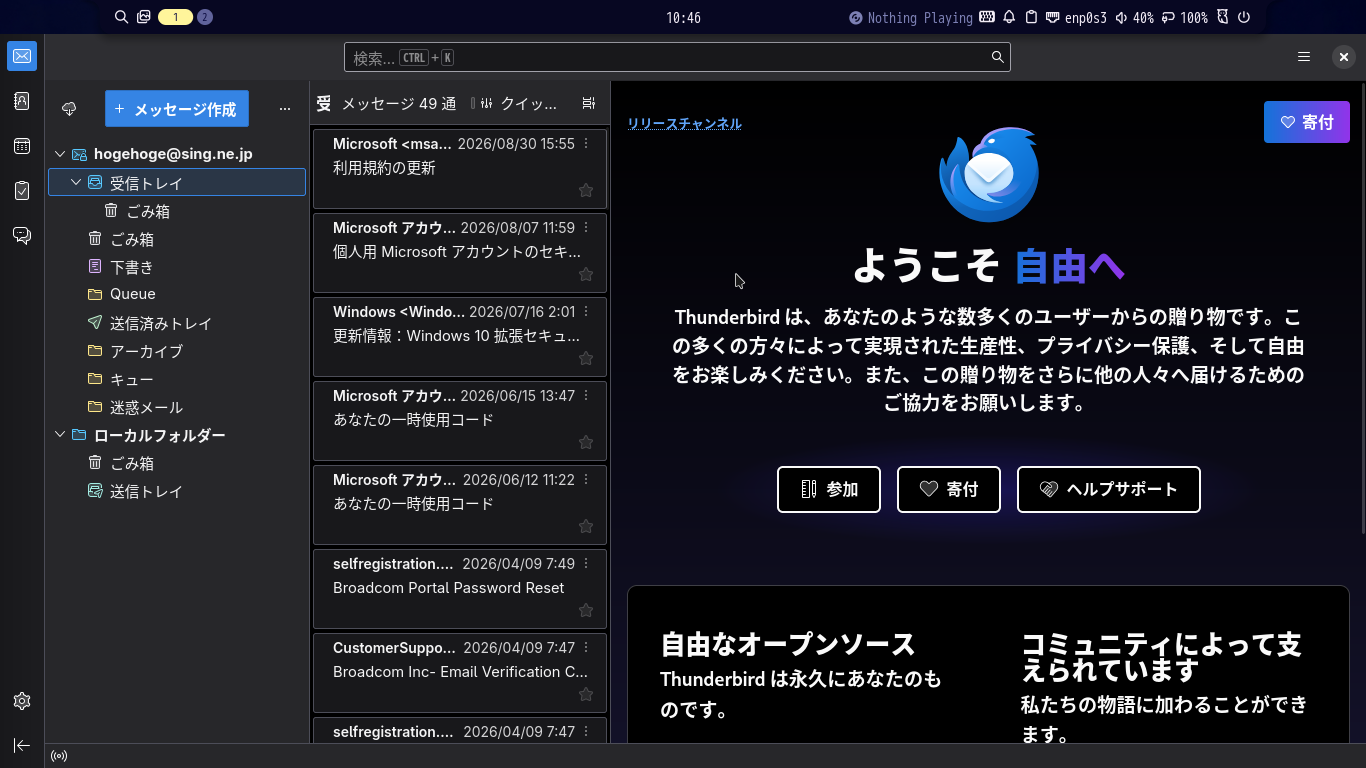1366x768 pixels.
Task: Collapse the 受信トレイ folder
Action: pos(76,182)
